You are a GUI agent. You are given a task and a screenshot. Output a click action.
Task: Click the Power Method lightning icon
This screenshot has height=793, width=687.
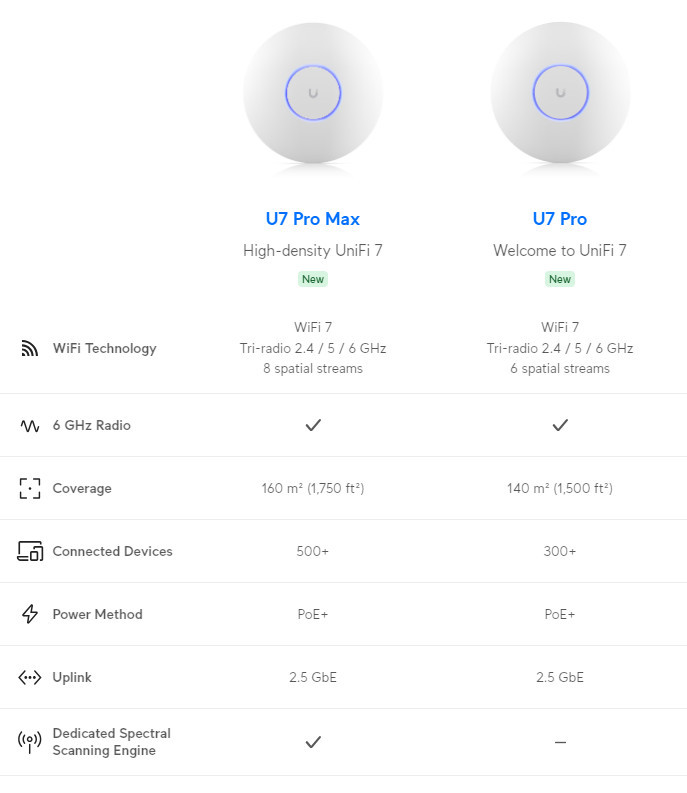(29, 615)
